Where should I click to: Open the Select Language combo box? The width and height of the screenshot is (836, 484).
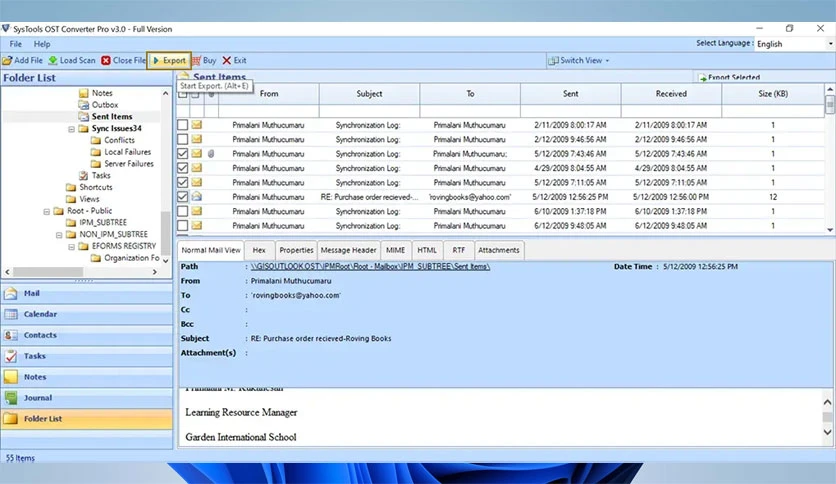[794, 44]
